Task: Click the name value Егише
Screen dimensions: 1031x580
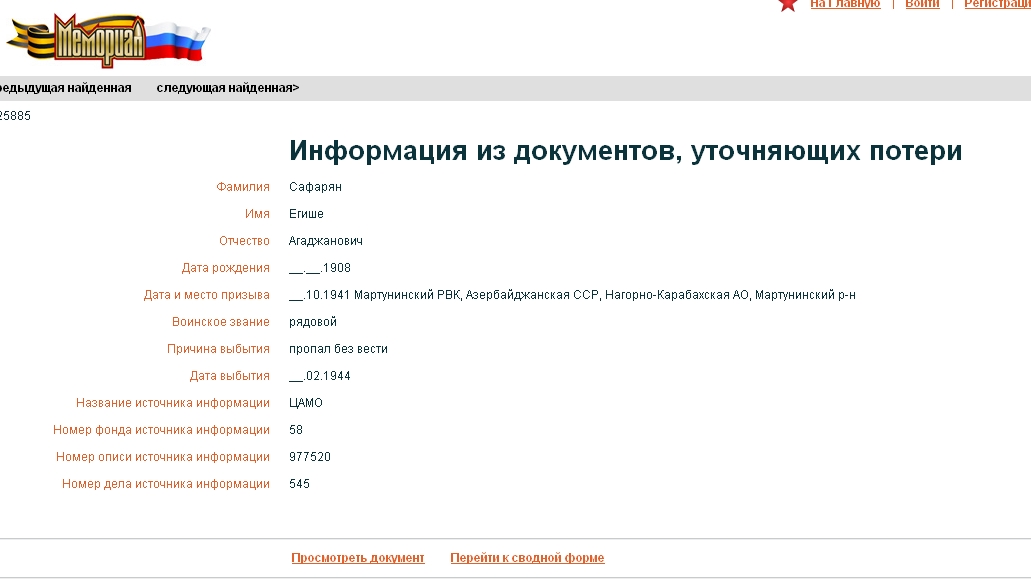Action: [306, 214]
